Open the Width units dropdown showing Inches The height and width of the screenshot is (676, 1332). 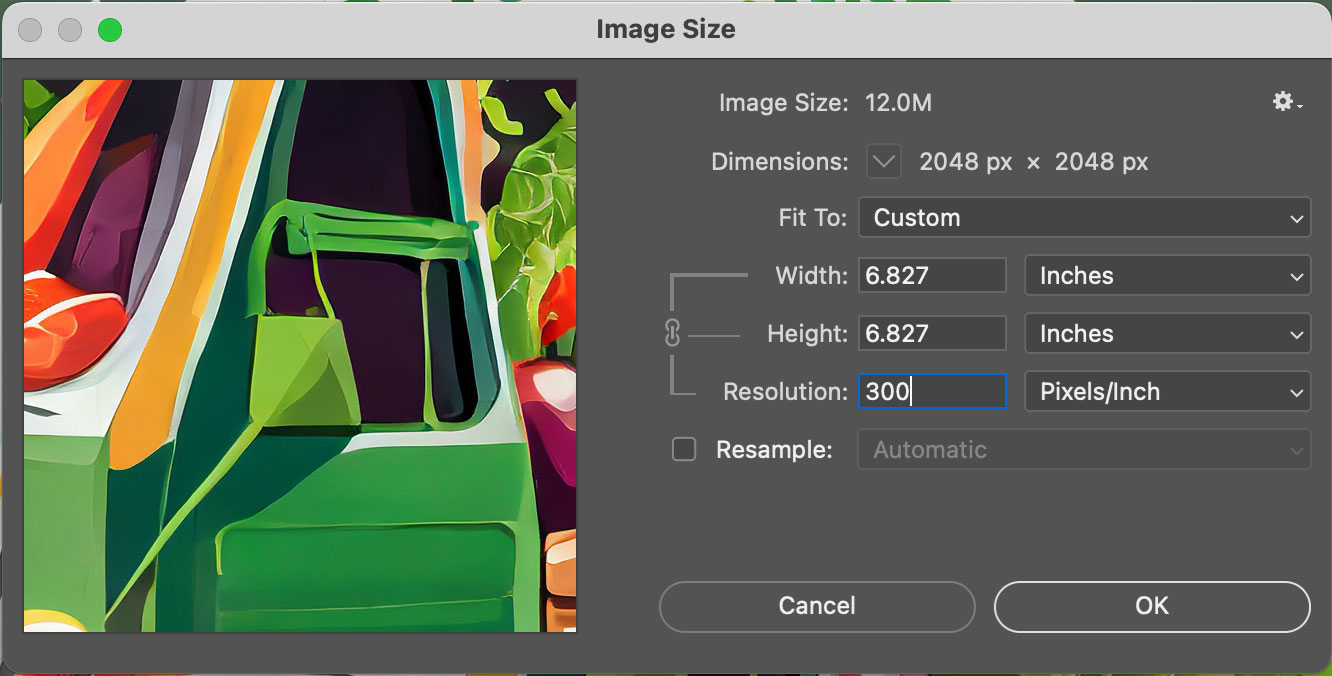click(x=1167, y=275)
